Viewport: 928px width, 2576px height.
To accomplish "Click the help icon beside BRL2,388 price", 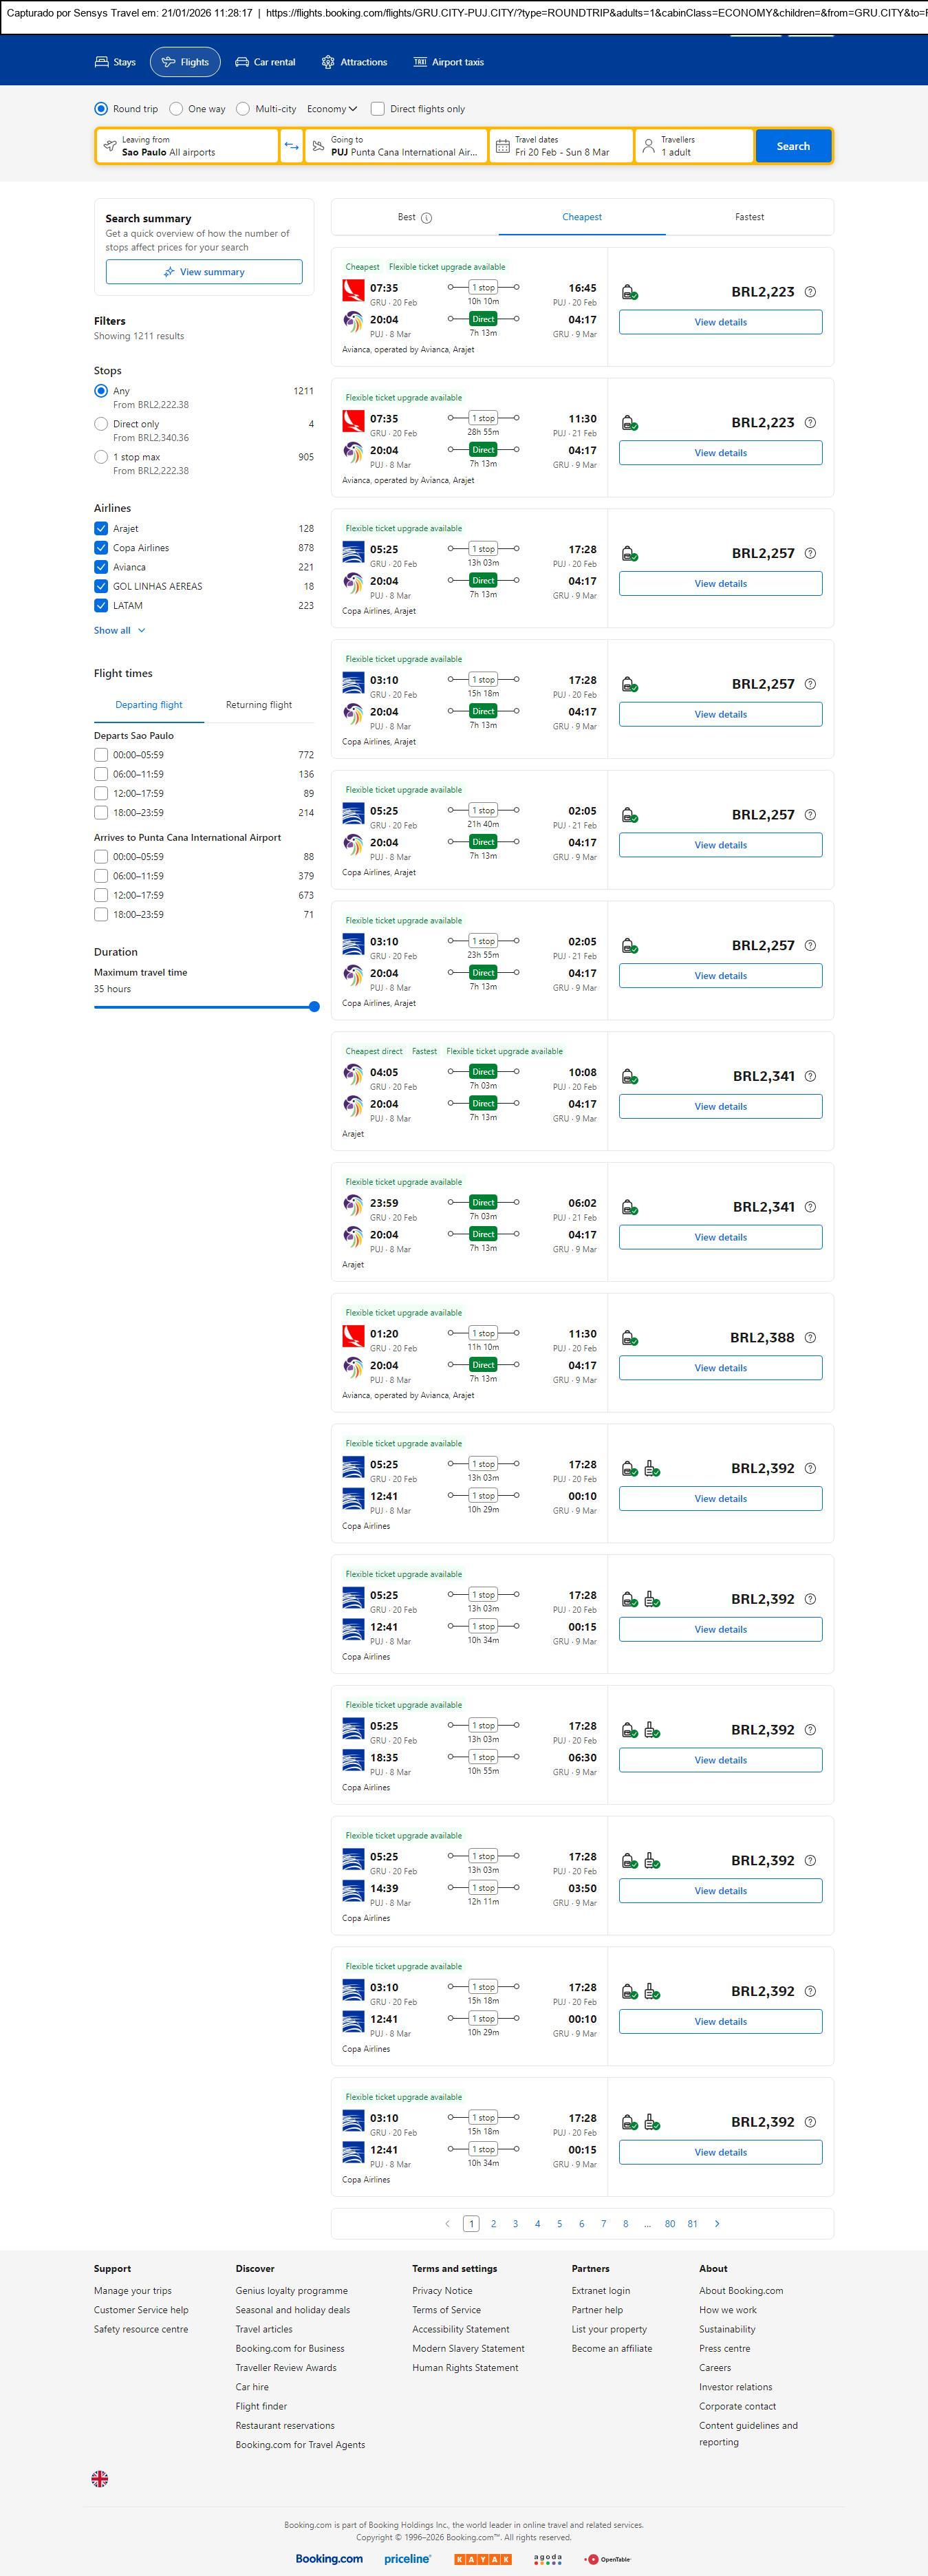I will point(810,1338).
